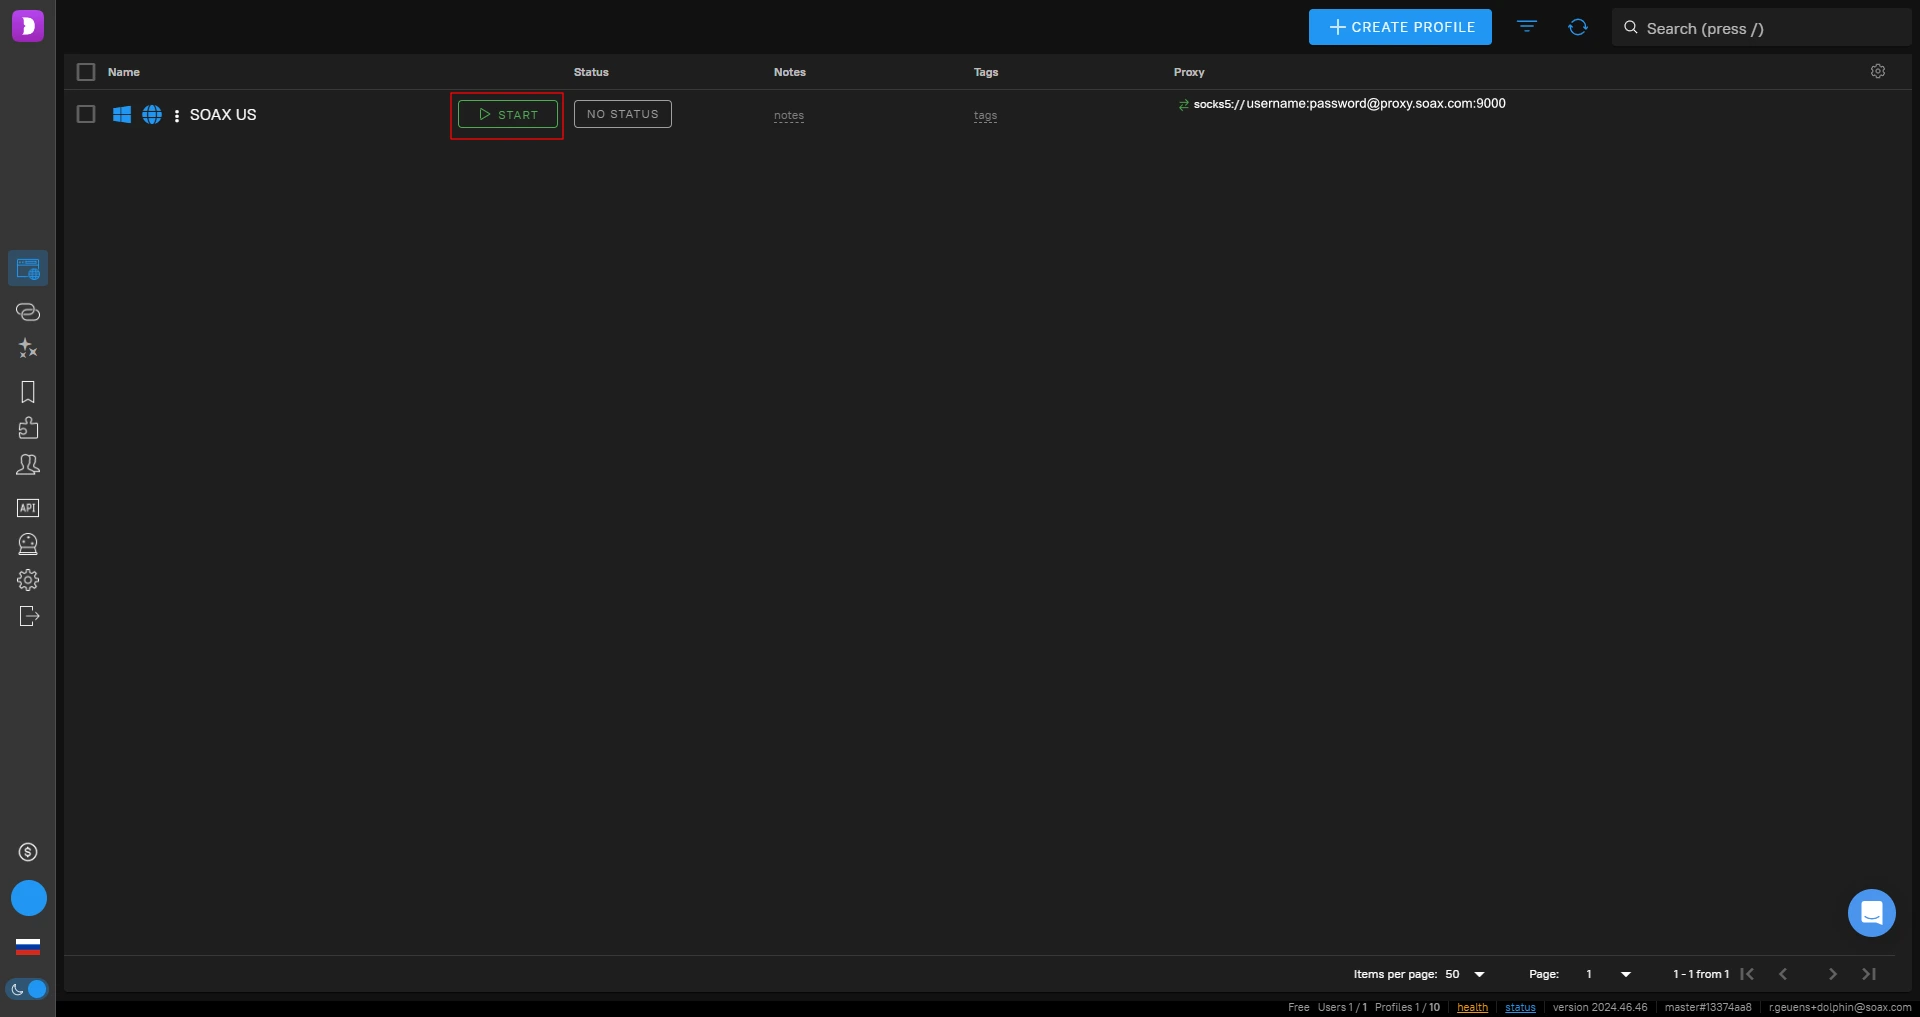Open the support chat bubble
The height and width of the screenshot is (1017, 1920).
click(1871, 913)
